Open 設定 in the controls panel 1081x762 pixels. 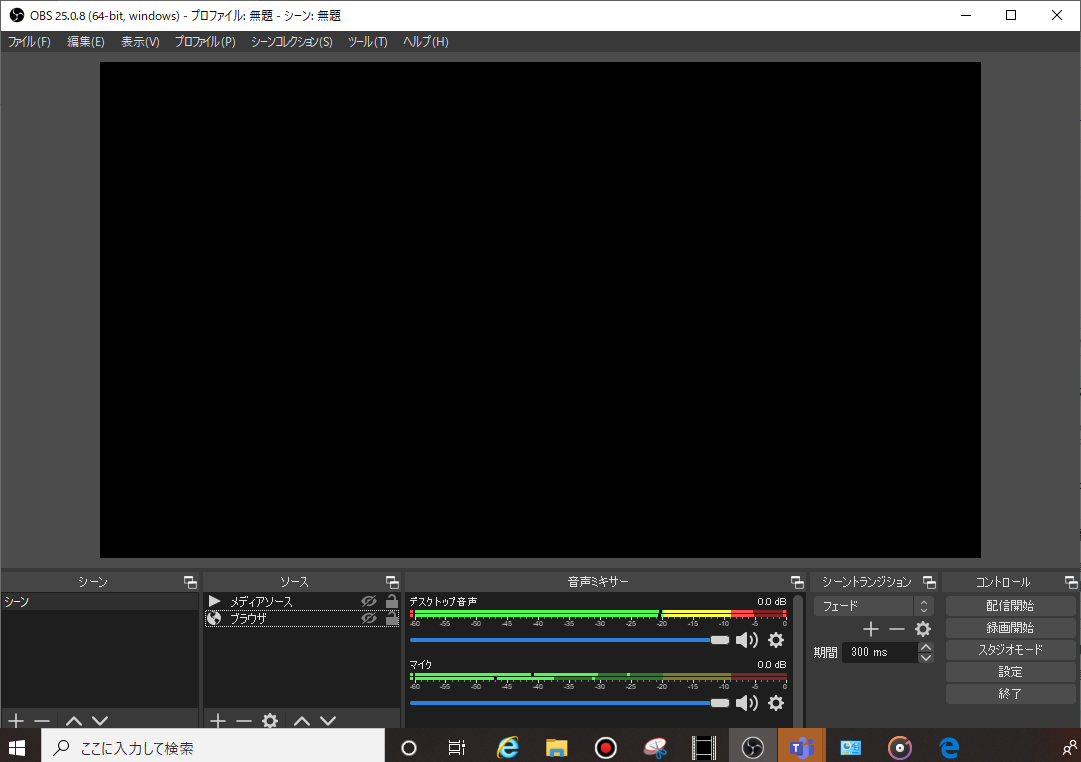(x=1010, y=672)
